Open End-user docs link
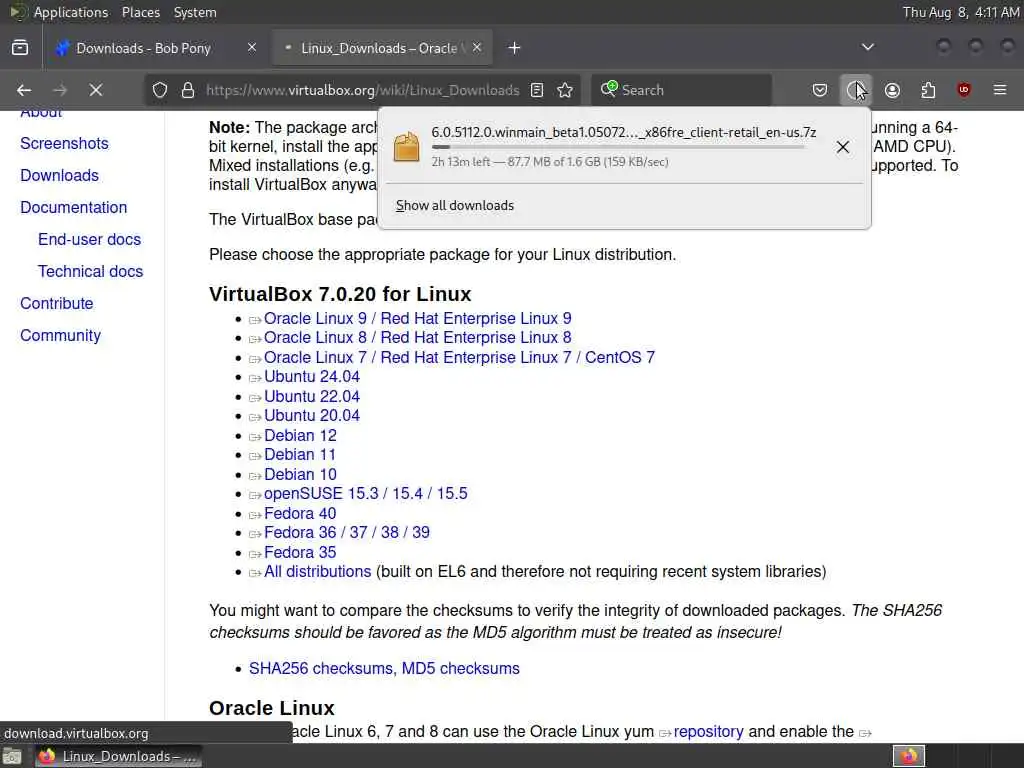 coord(89,240)
